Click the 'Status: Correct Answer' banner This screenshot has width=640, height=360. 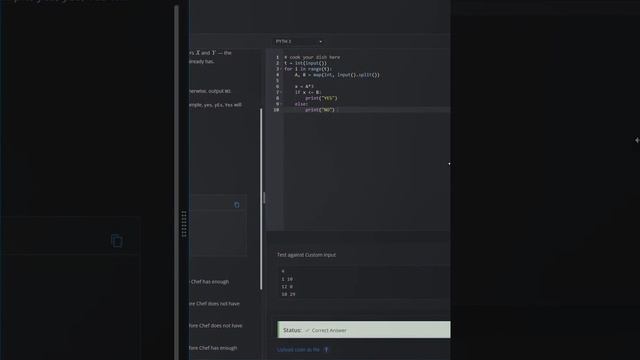(364, 330)
